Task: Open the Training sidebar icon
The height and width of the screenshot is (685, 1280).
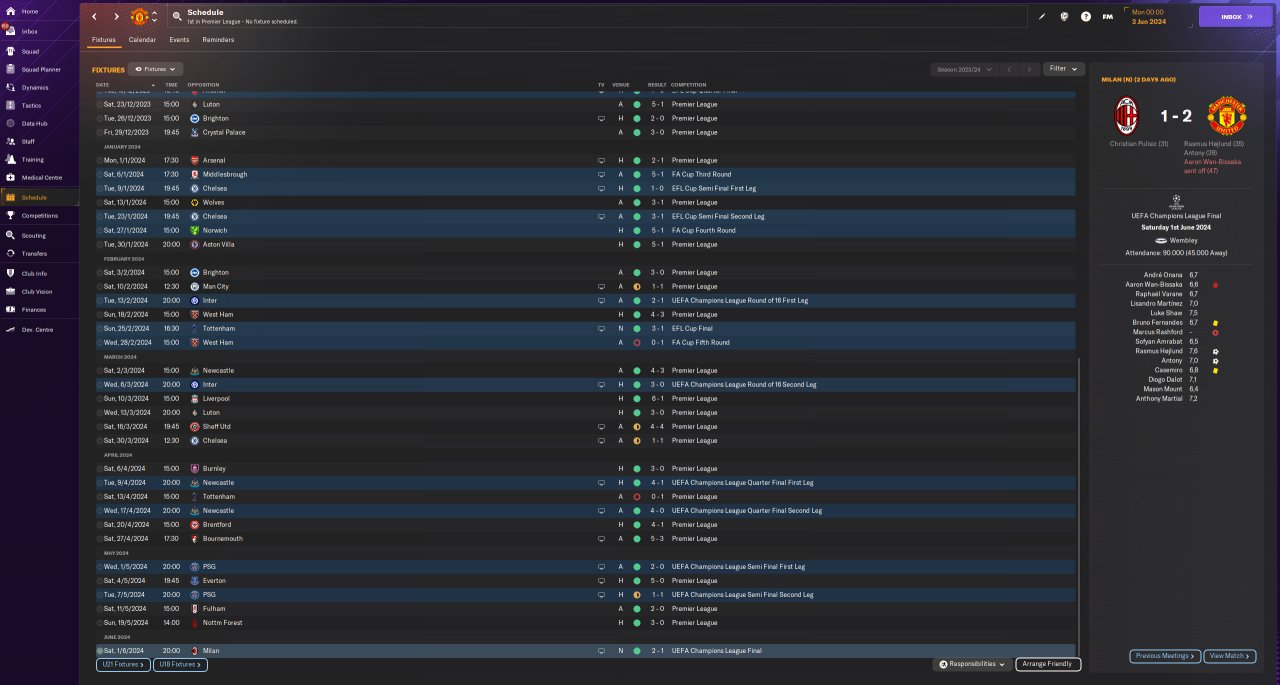Action: pyautogui.click(x=10, y=159)
